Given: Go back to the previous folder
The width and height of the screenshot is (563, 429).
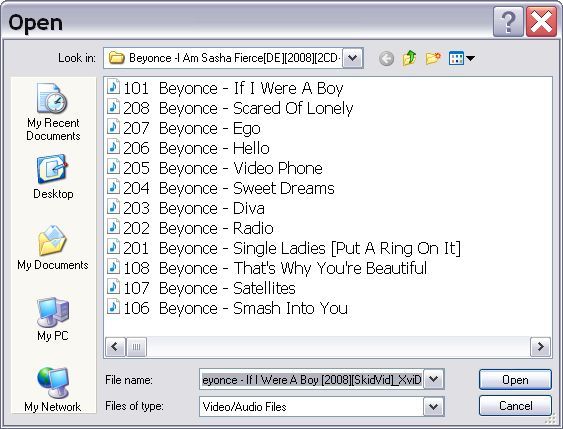Looking at the screenshot, I should pyautogui.click(x=386, y=58).
